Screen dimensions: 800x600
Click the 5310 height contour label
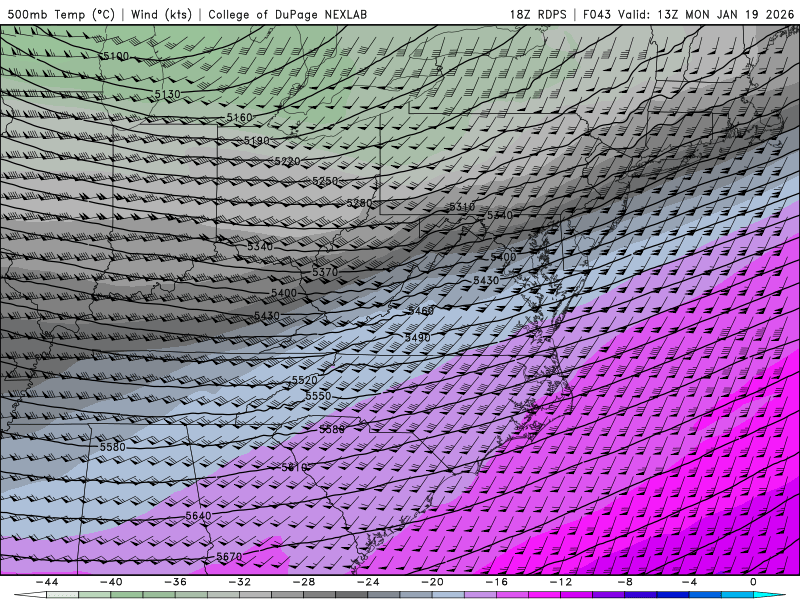point(462,207)
